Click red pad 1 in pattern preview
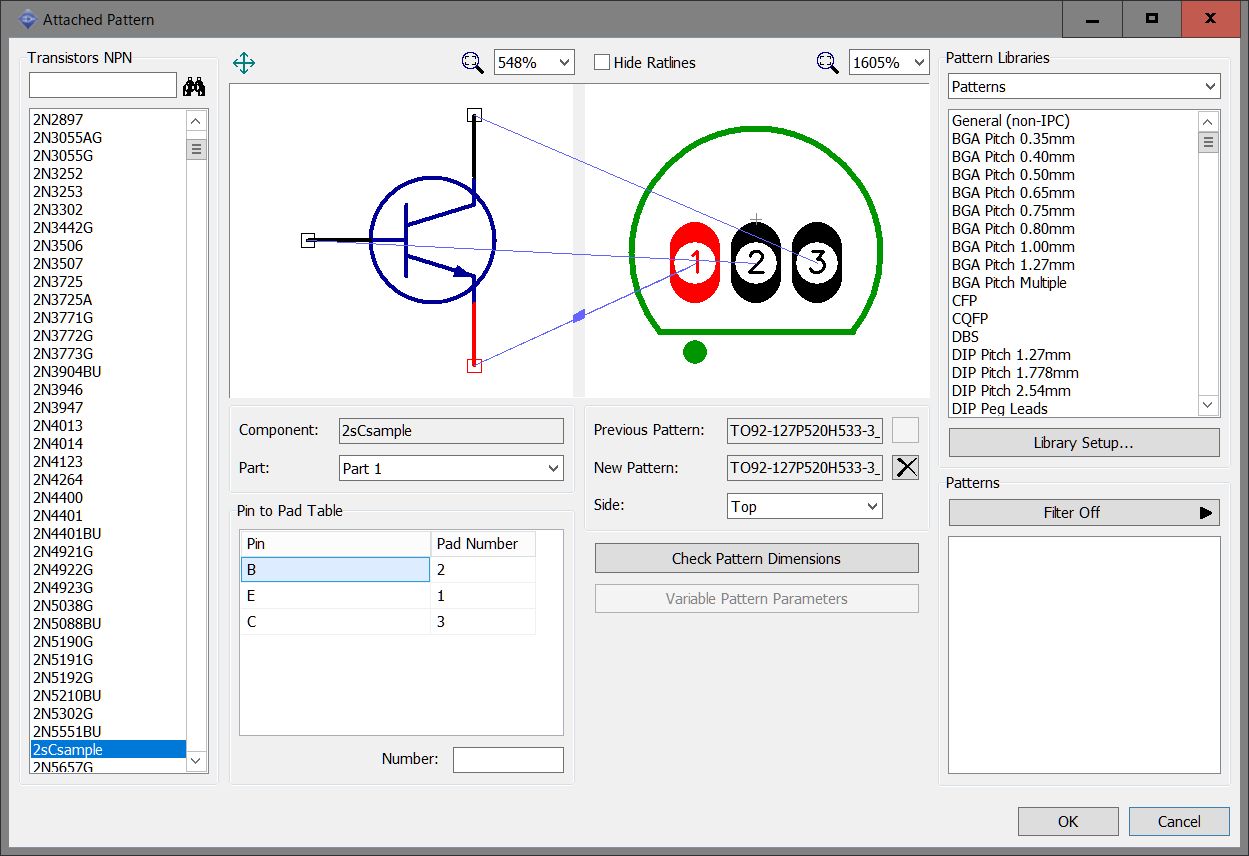Image resolution: width=1249 pixels, height=856 pixels. coord(694,263)
